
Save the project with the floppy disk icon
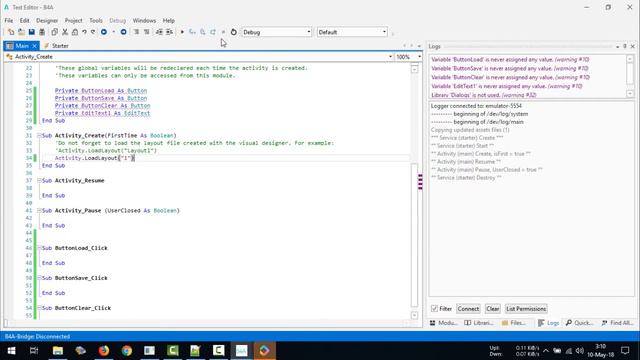(31, 32)
